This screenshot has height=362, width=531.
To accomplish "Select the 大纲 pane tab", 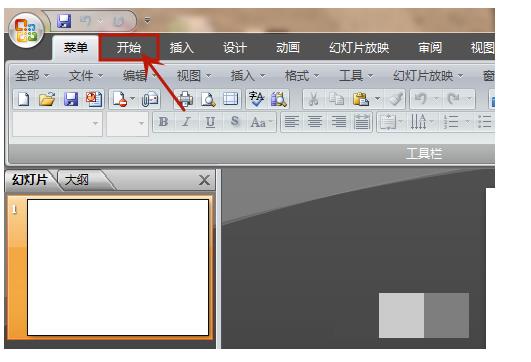I will (77, 180).
